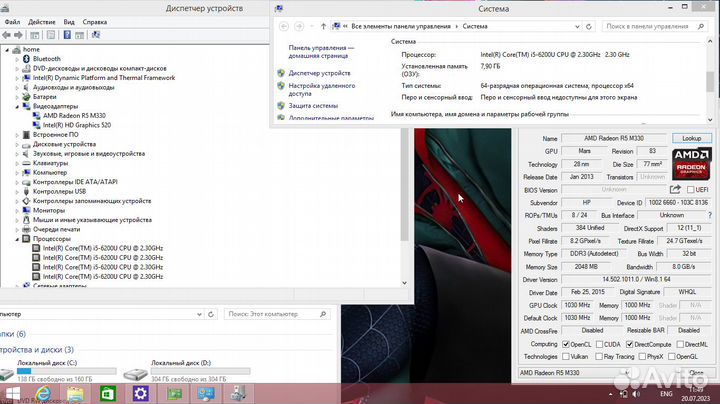Click Refresh icon in Система address bar
This screenshot has height=404, width=720.
(589, 27)
